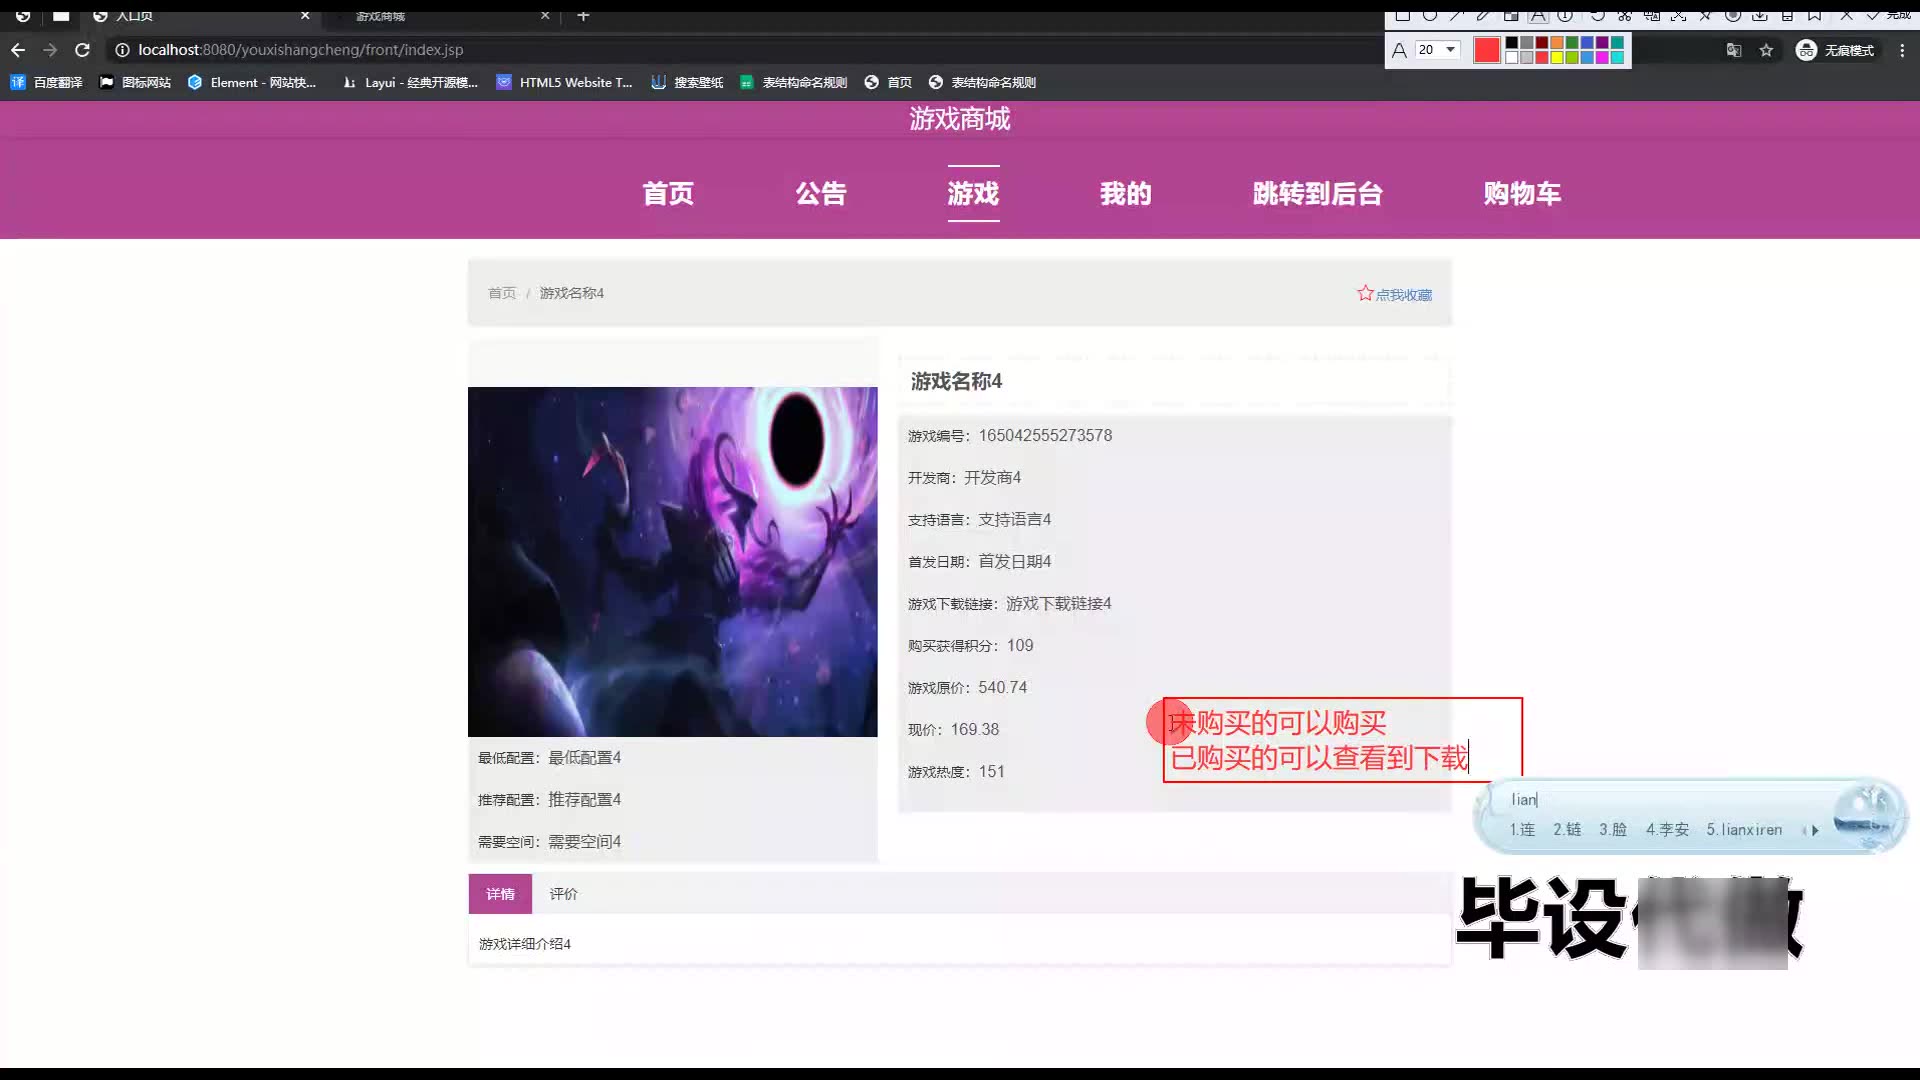Bookmark this page with star icon
This screenshot has height=1080, width=1920.
coord(1766,50)
